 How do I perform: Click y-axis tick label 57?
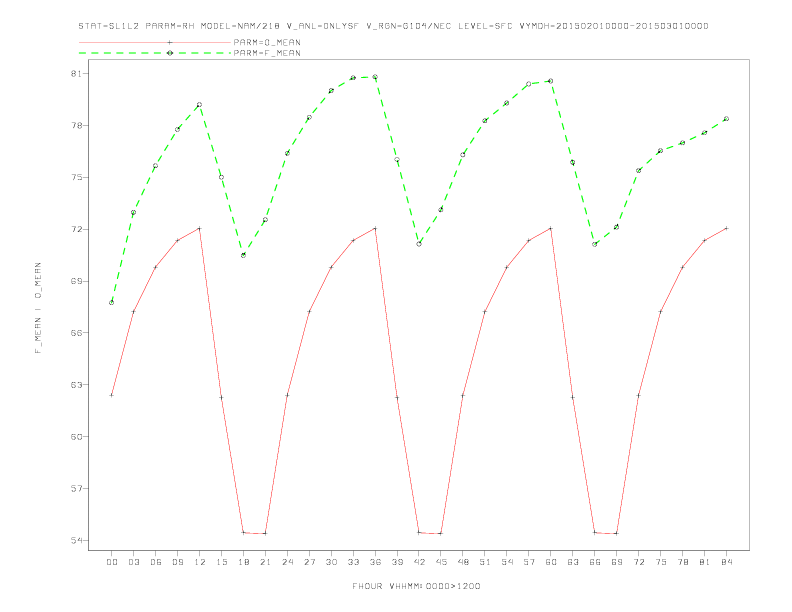pos(77,488)
